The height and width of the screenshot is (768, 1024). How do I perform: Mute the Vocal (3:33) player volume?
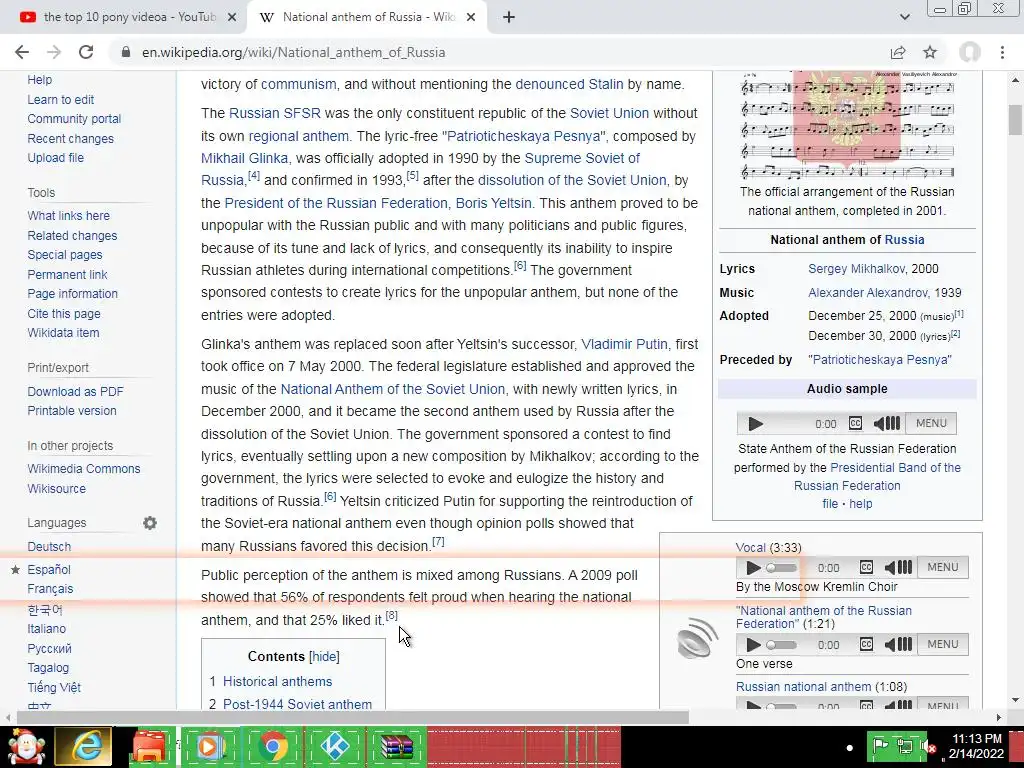point(898,568)
